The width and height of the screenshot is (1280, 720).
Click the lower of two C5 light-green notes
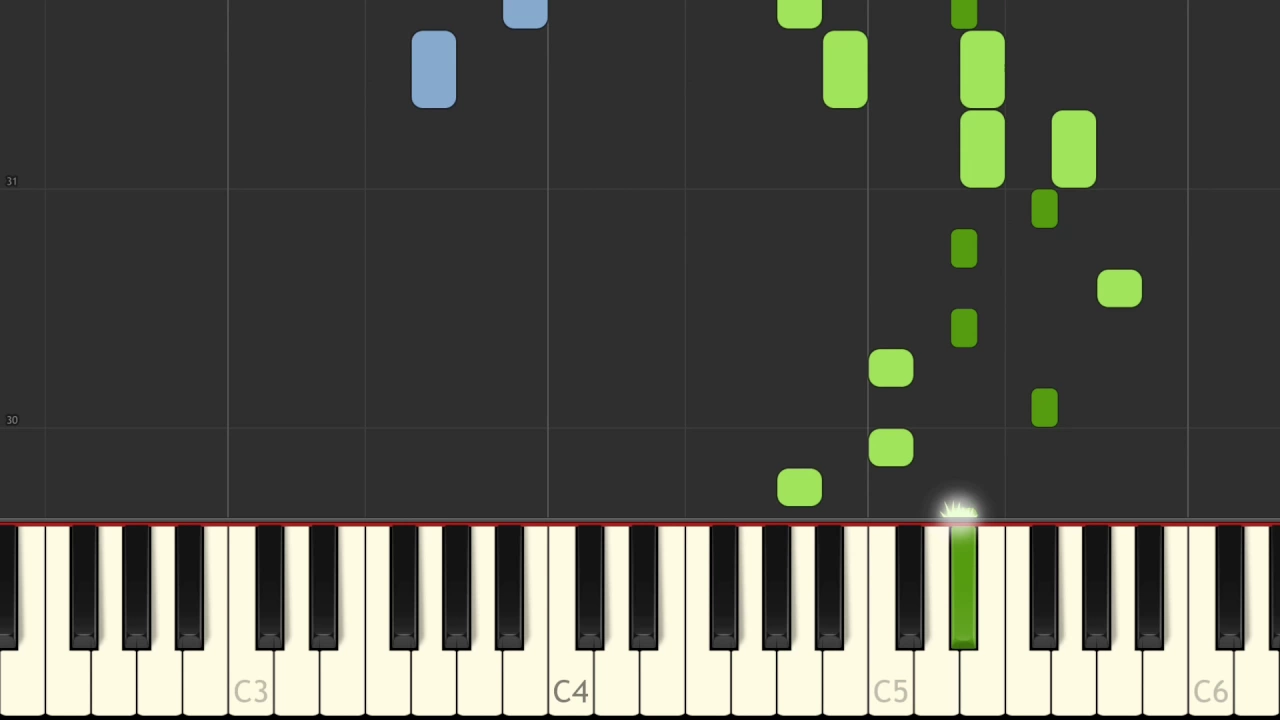[x=891, y=447]
